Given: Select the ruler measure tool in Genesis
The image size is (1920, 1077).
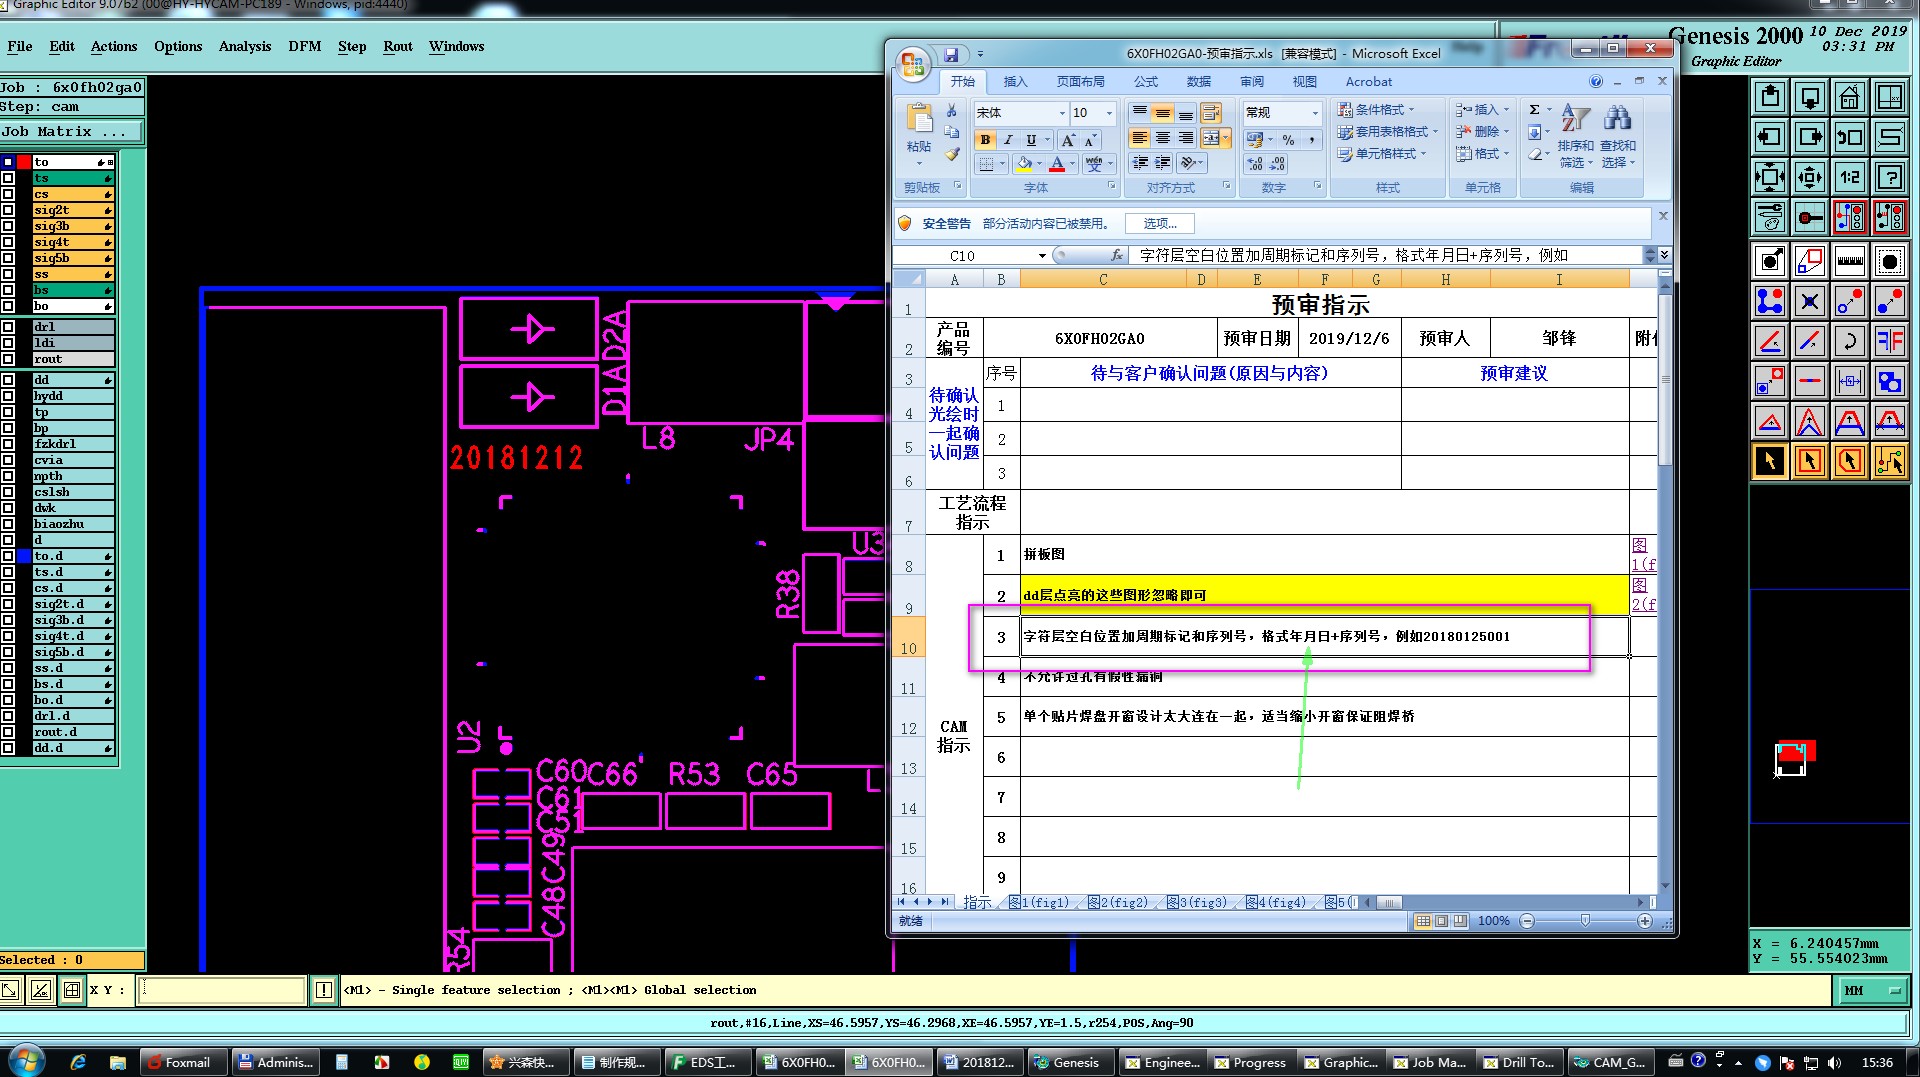Looking at the screenshot, I should [1849, 262].
